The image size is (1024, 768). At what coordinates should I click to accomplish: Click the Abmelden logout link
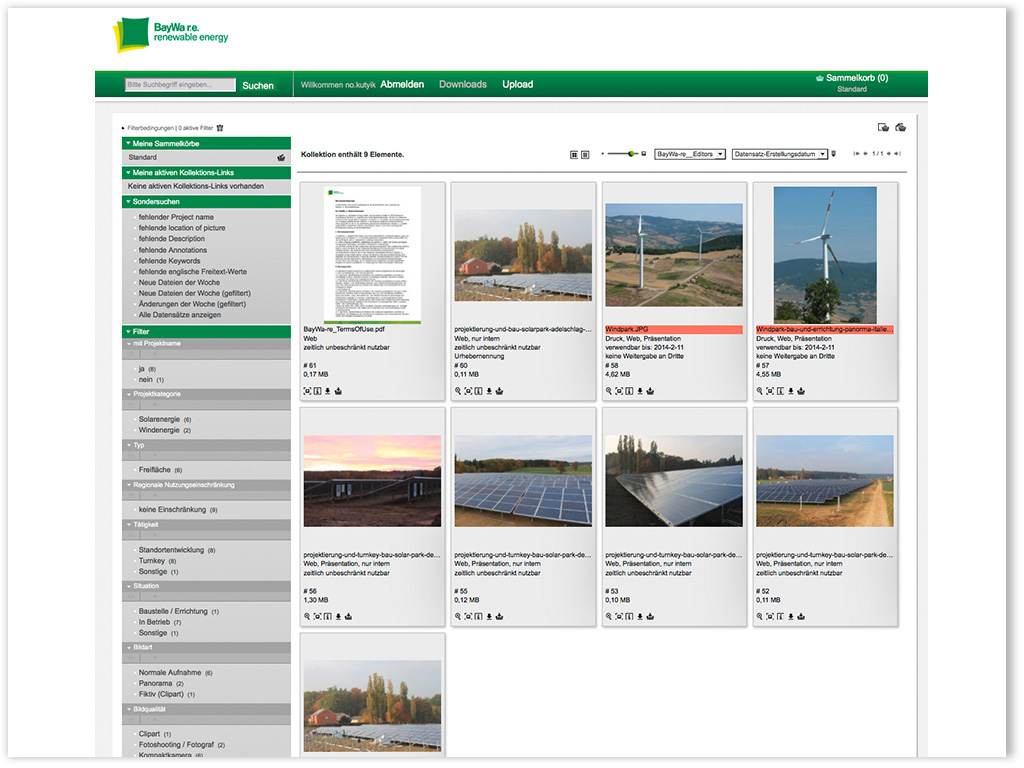(x=402, y=85)
